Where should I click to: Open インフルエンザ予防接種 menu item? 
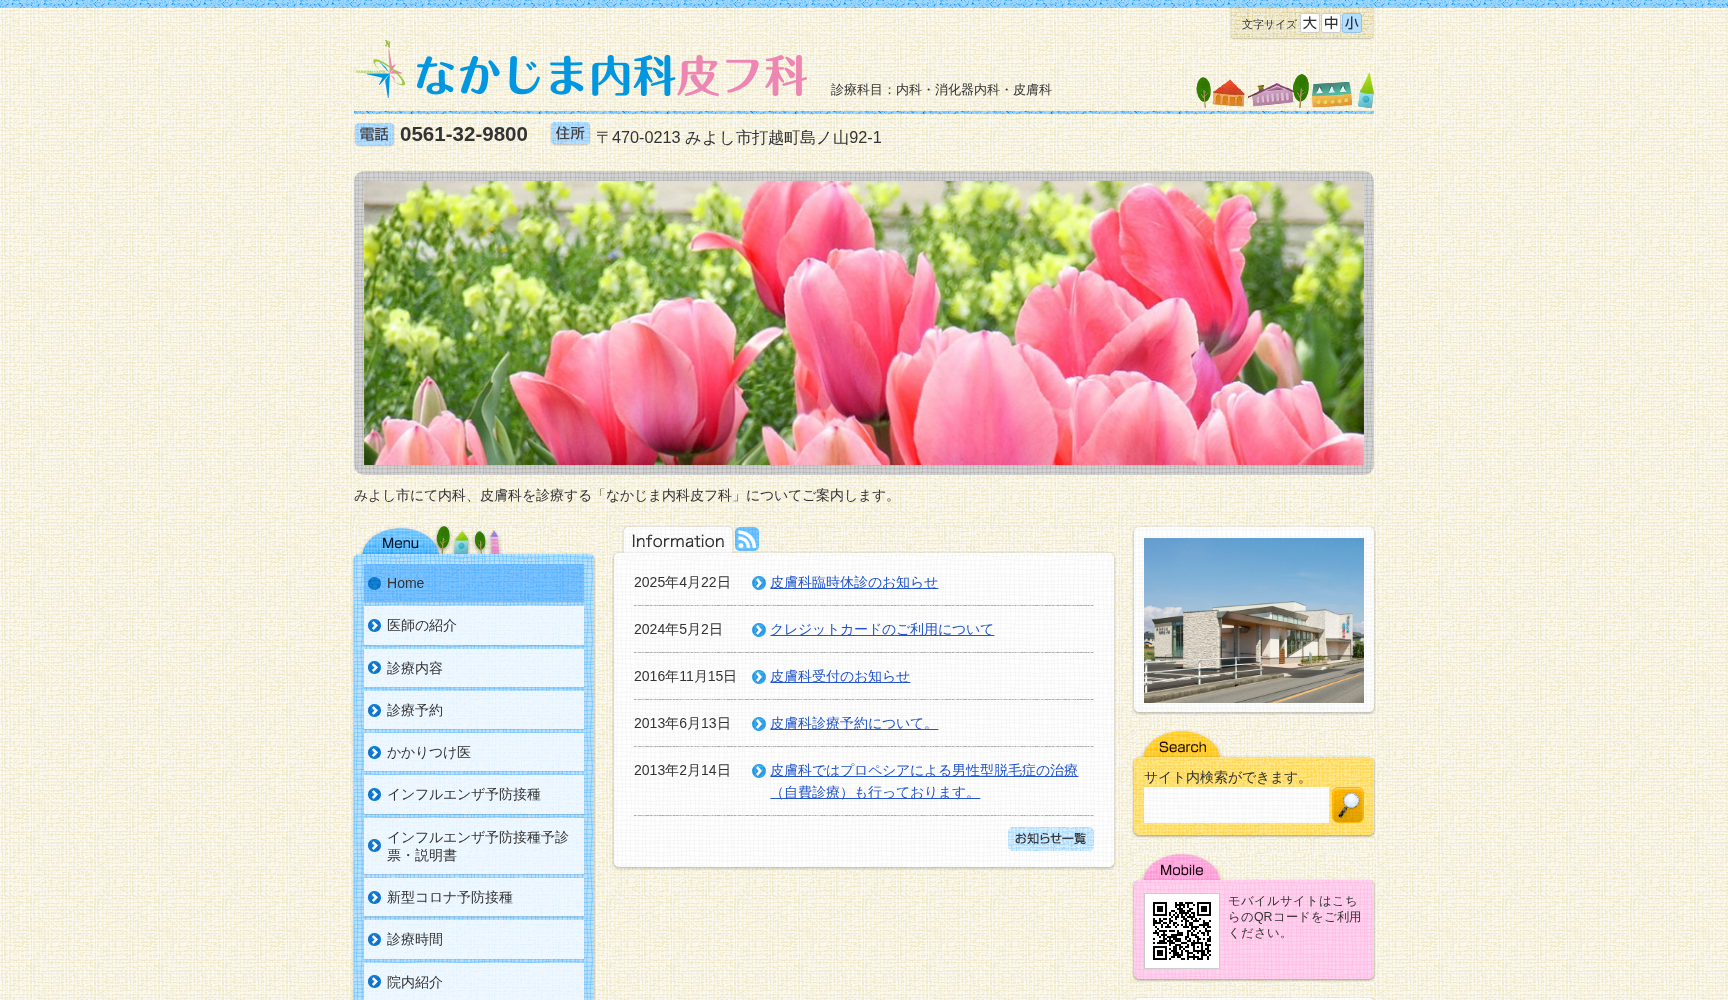(474, 794)
